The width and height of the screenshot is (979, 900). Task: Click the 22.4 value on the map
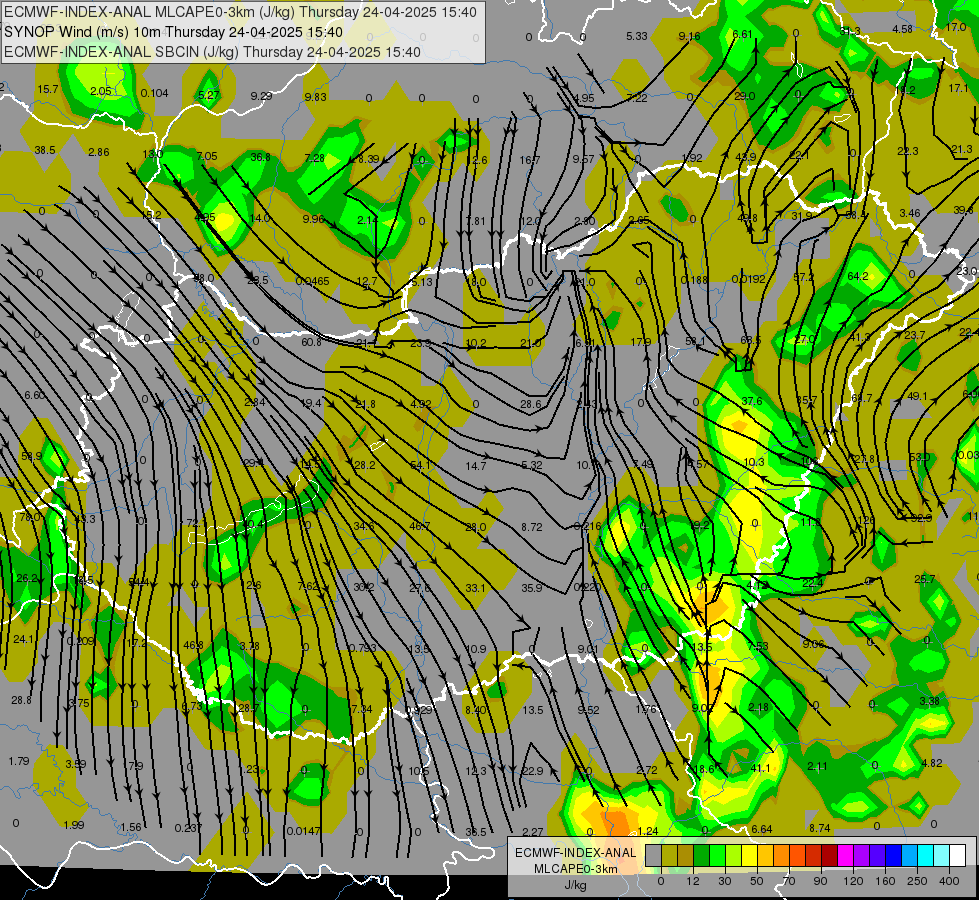coord(812,583)
